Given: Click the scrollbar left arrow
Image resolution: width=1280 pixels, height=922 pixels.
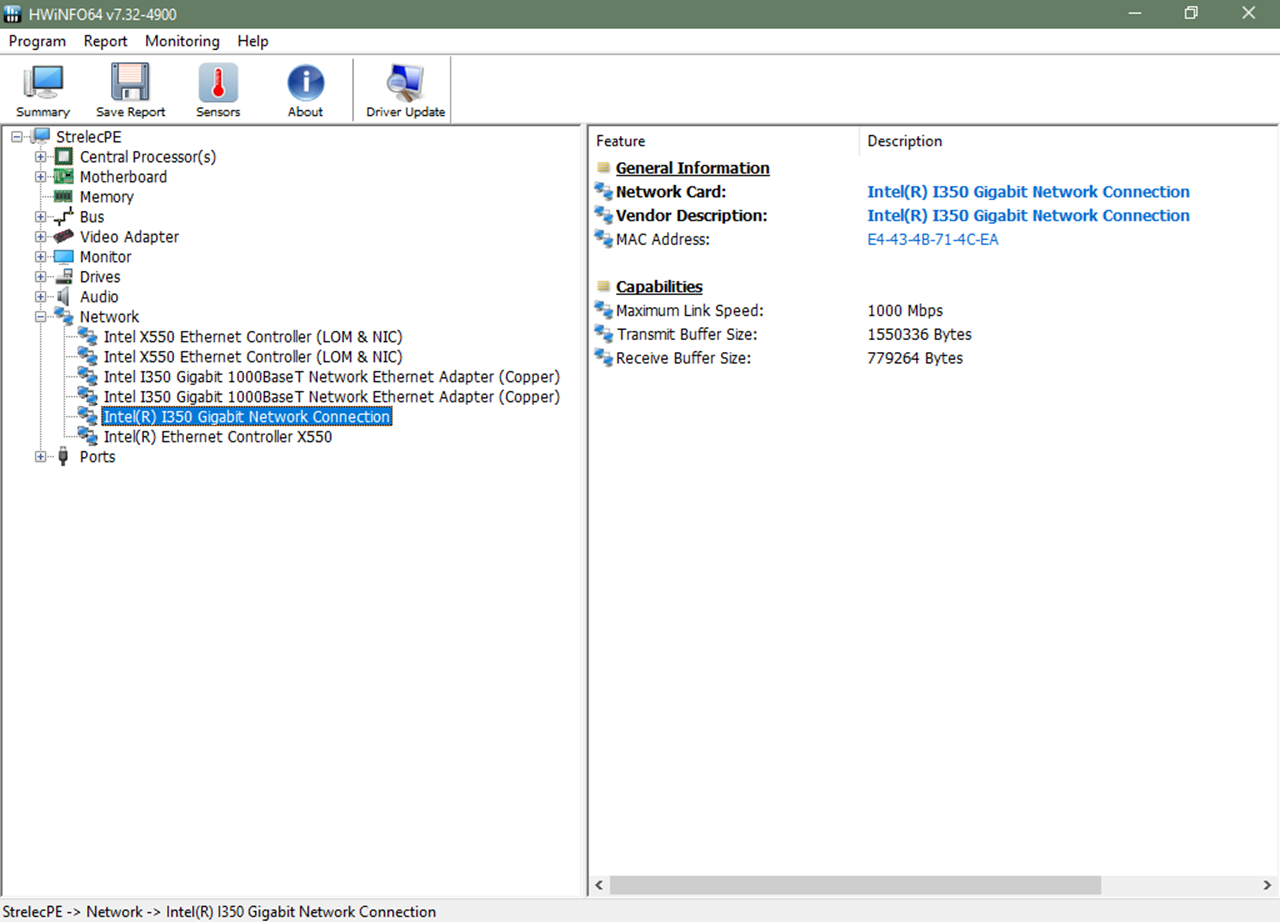Looking at the screenshot, I should point(599,886).
